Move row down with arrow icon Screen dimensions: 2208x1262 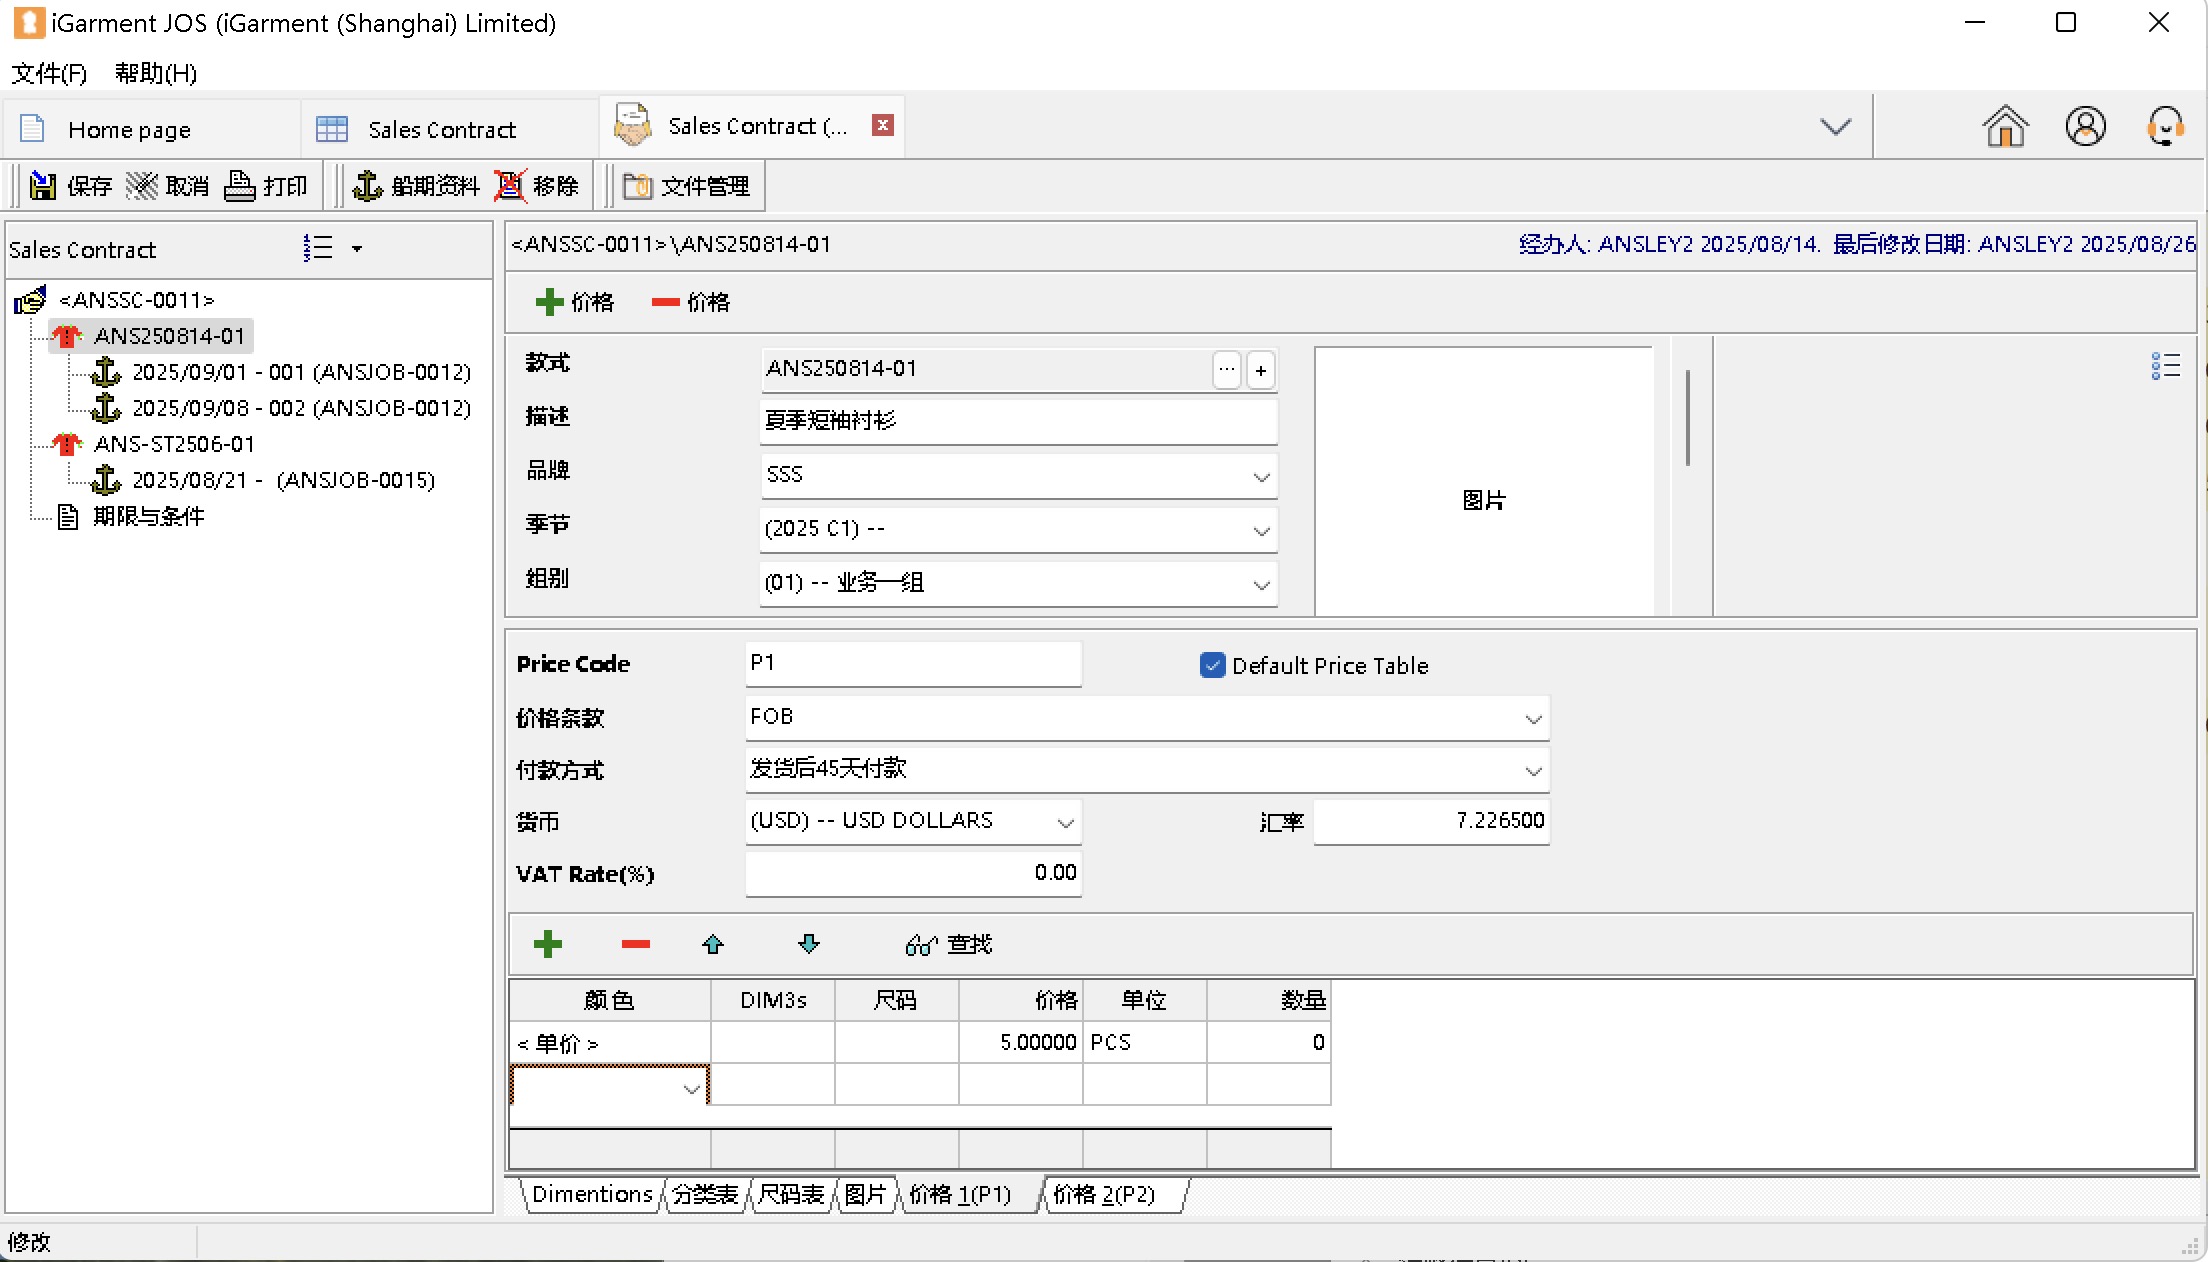click(809, 944)
